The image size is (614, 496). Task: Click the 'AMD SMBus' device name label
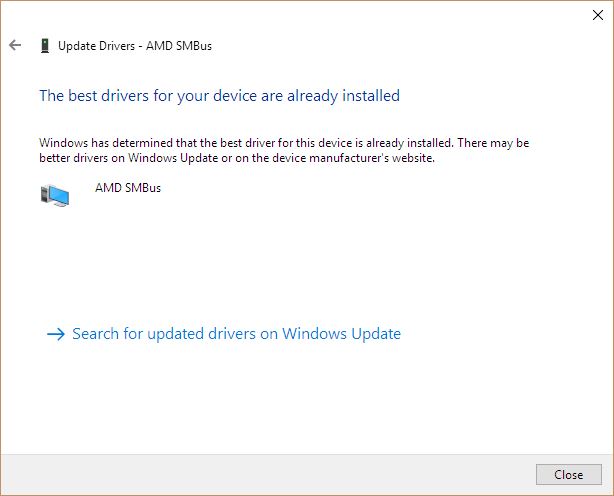coord(128,188)
